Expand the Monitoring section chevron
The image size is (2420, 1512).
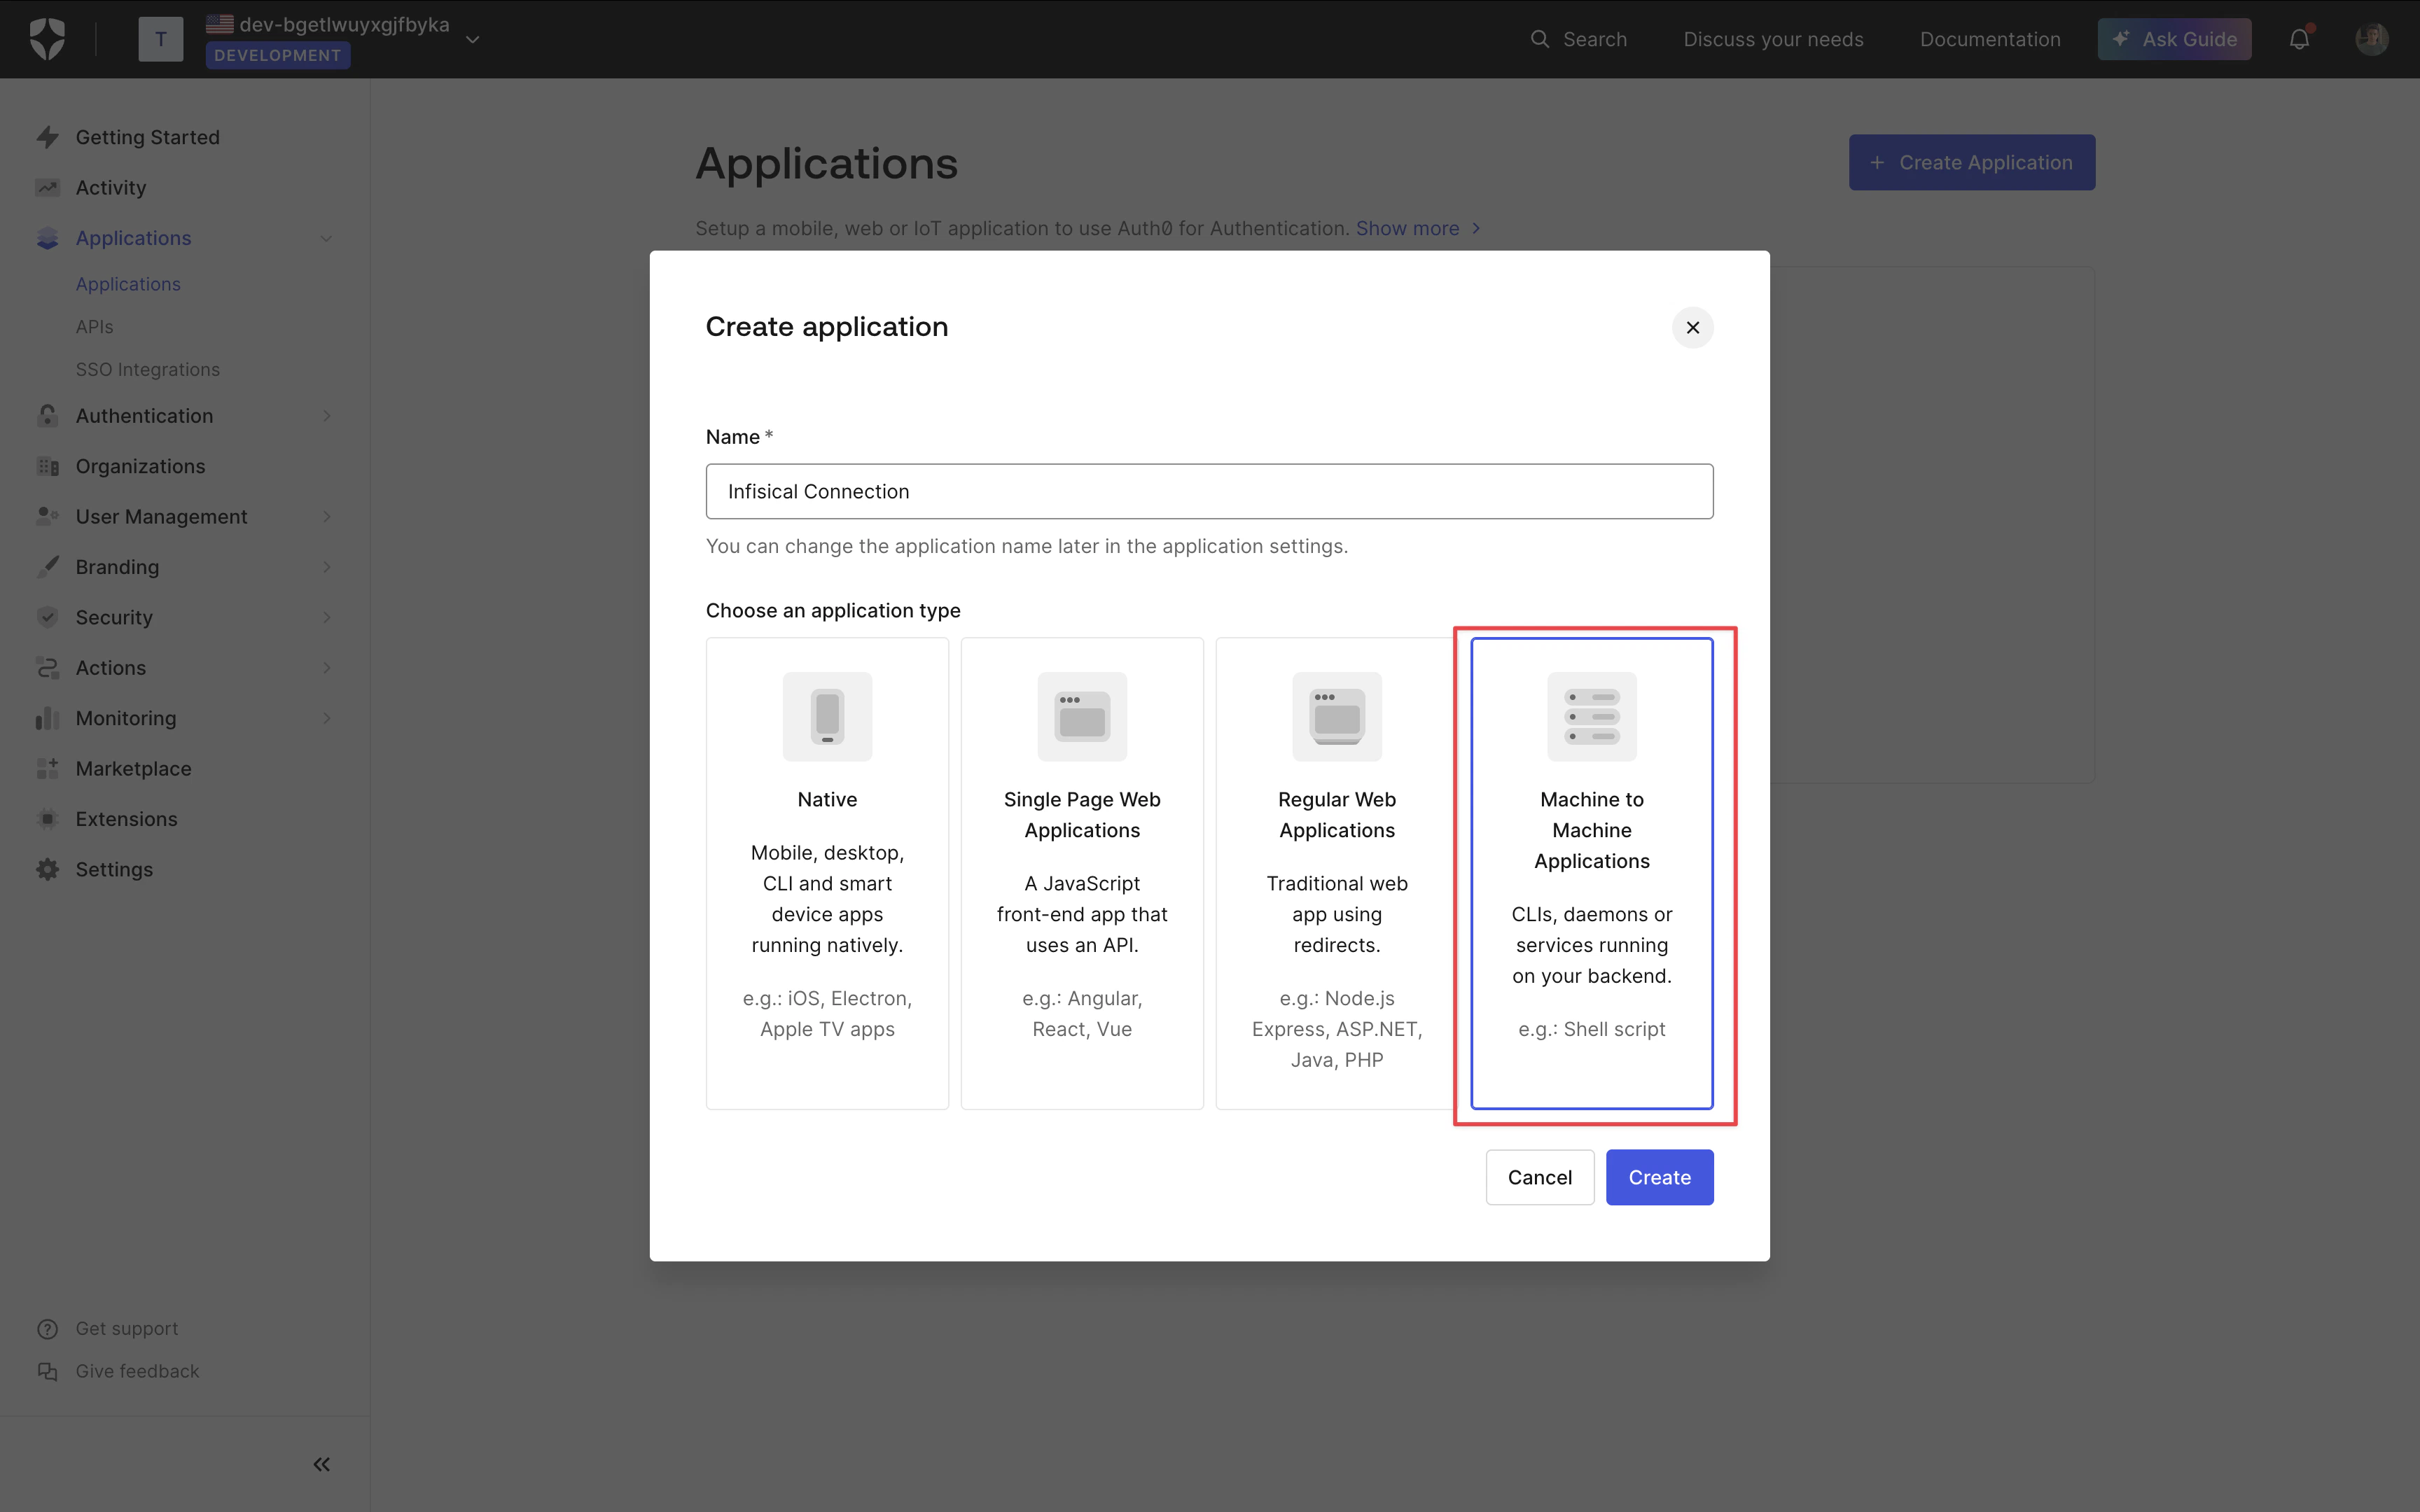coord(326,718)
